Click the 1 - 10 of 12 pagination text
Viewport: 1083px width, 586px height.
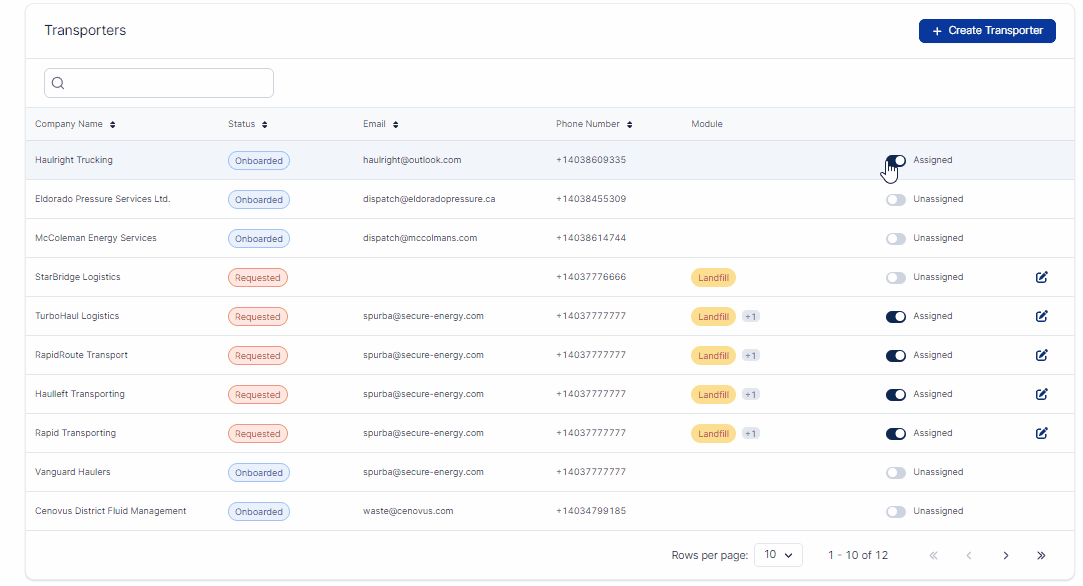[858, 555]
